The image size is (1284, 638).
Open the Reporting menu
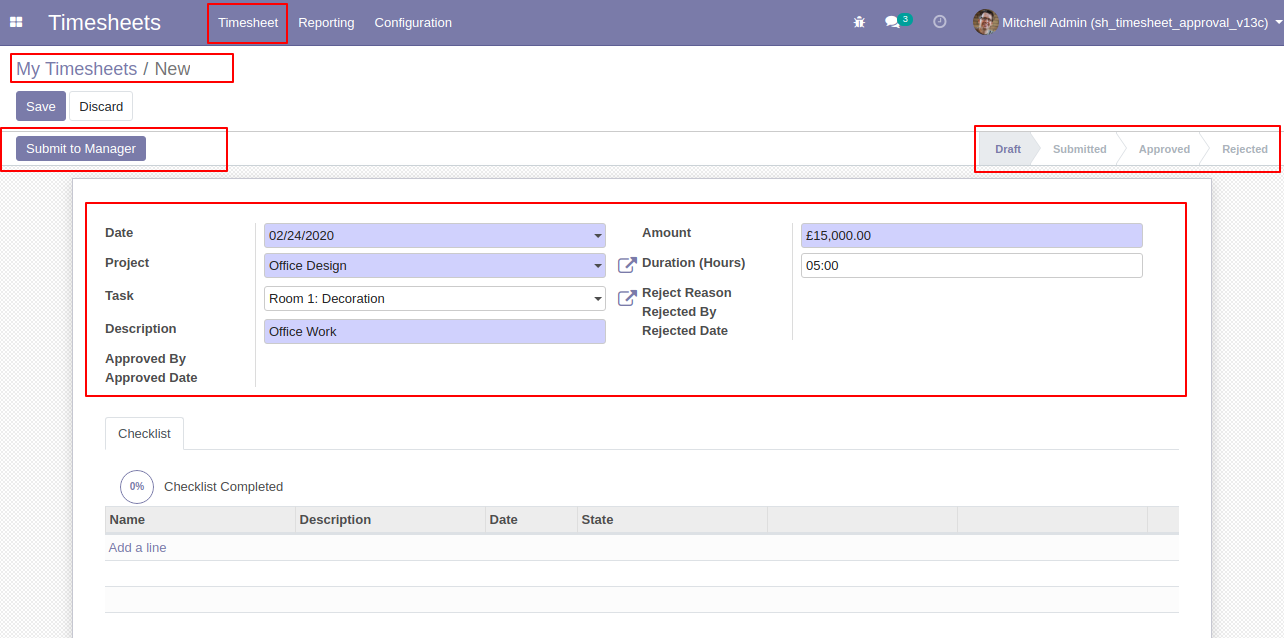point(326,22)
